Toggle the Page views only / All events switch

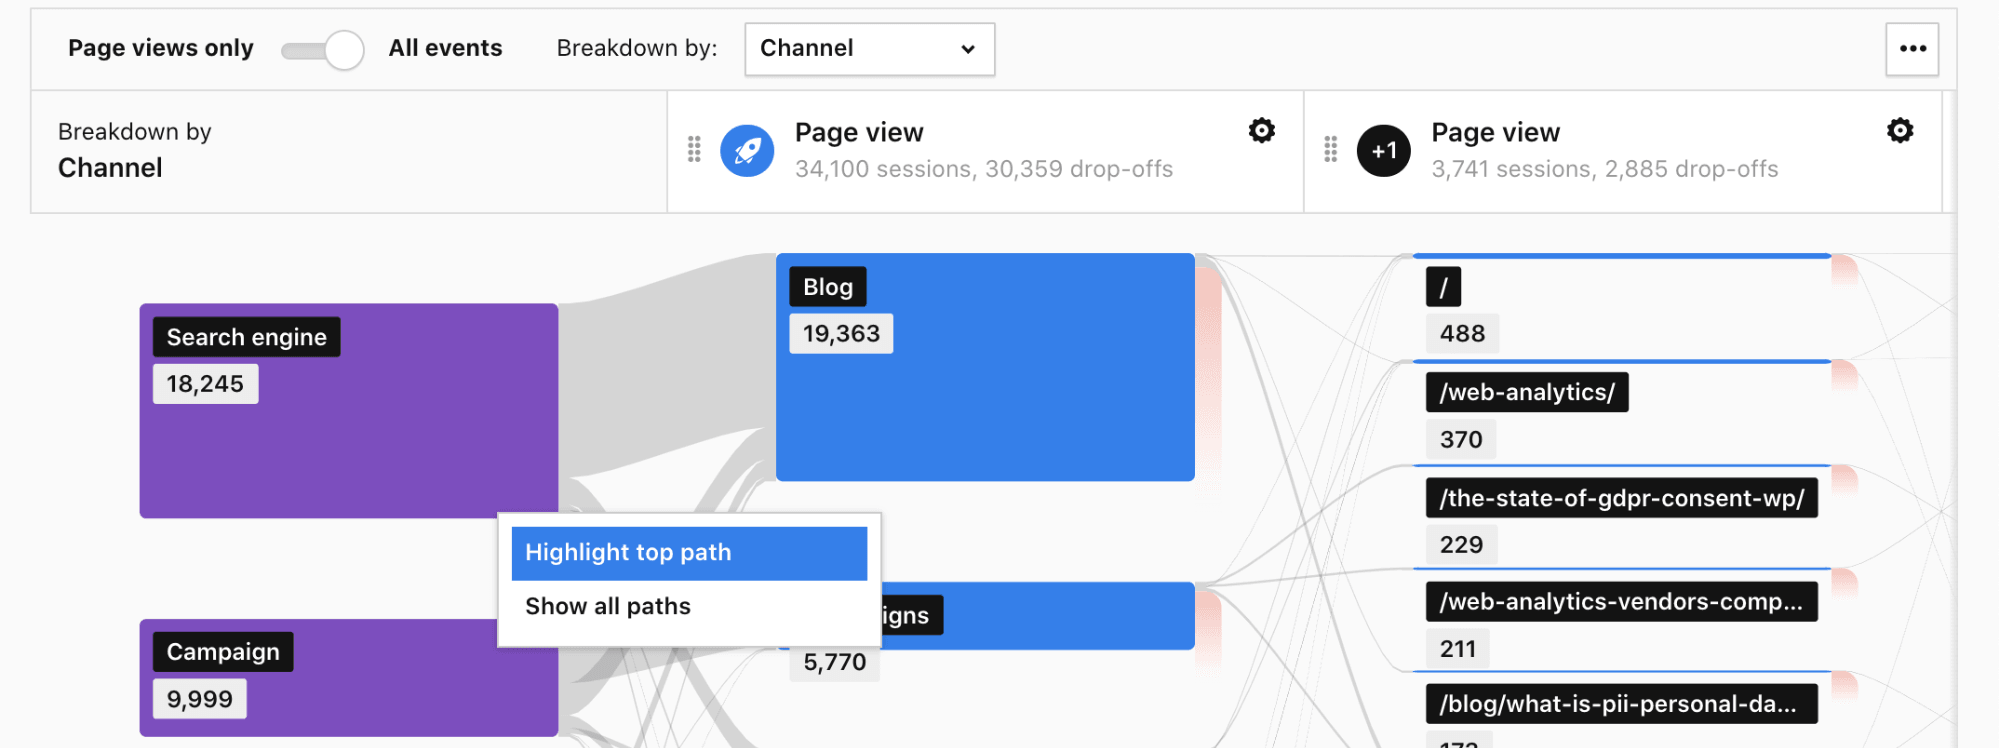323,50
